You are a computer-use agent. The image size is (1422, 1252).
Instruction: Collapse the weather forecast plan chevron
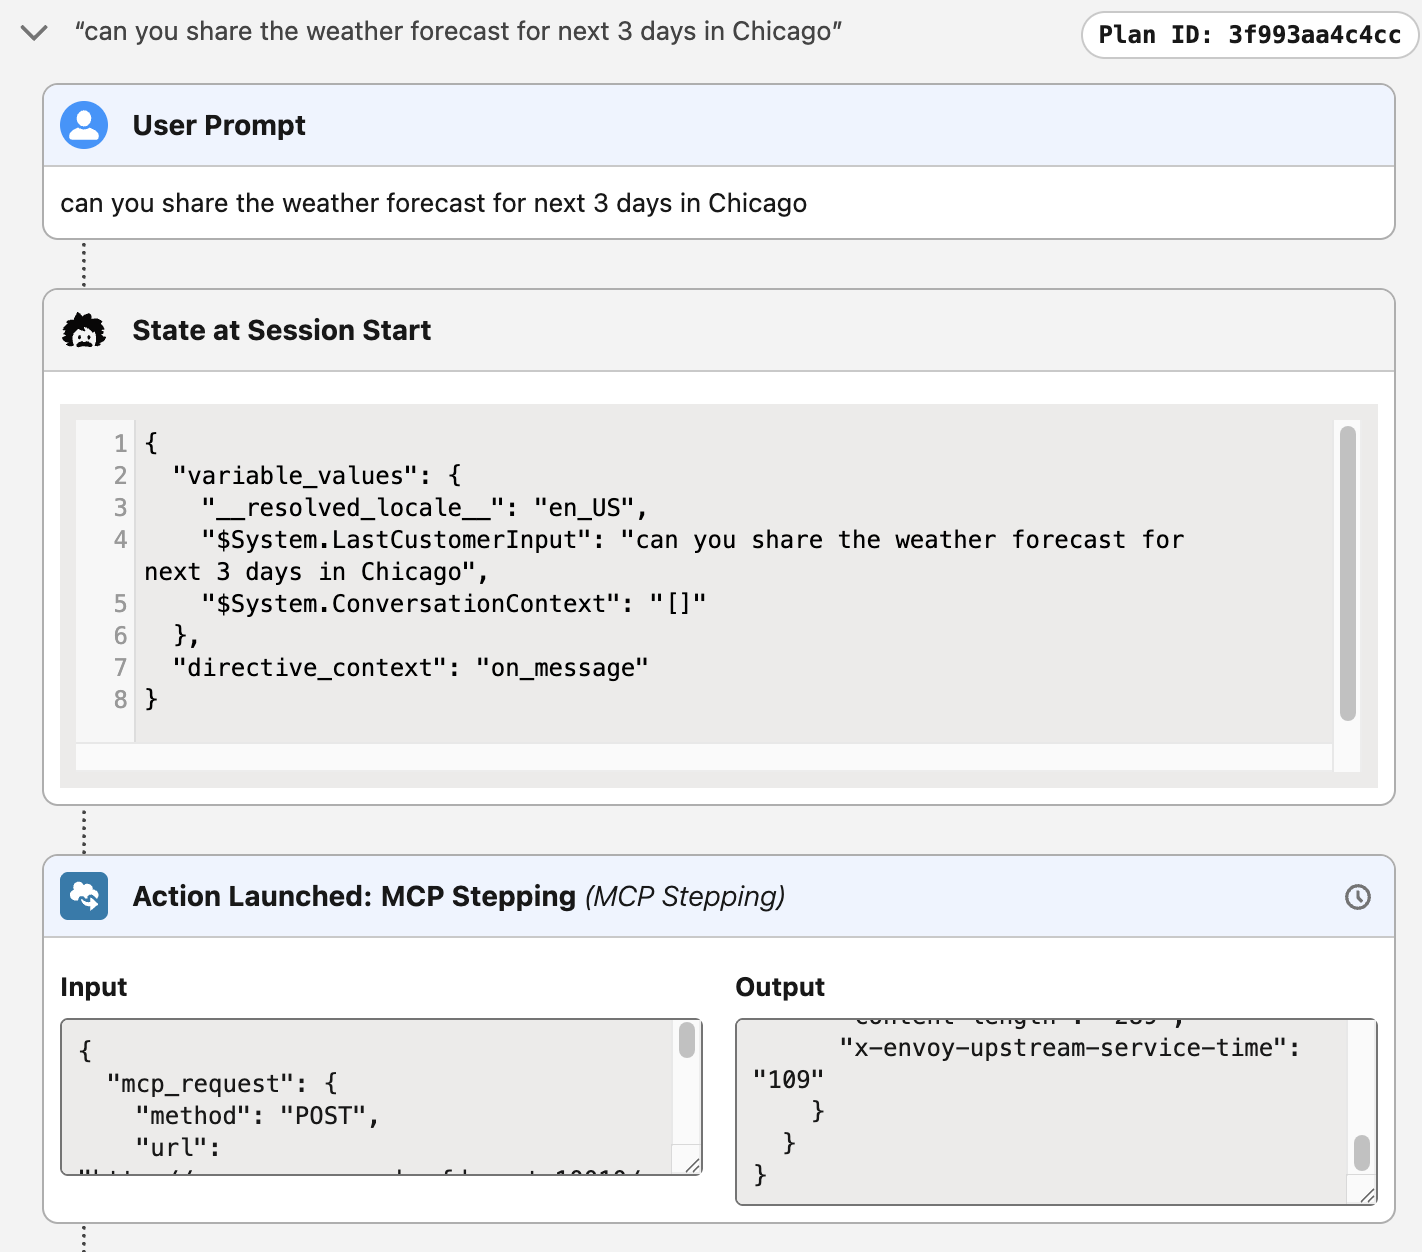[x=34, y=33]
